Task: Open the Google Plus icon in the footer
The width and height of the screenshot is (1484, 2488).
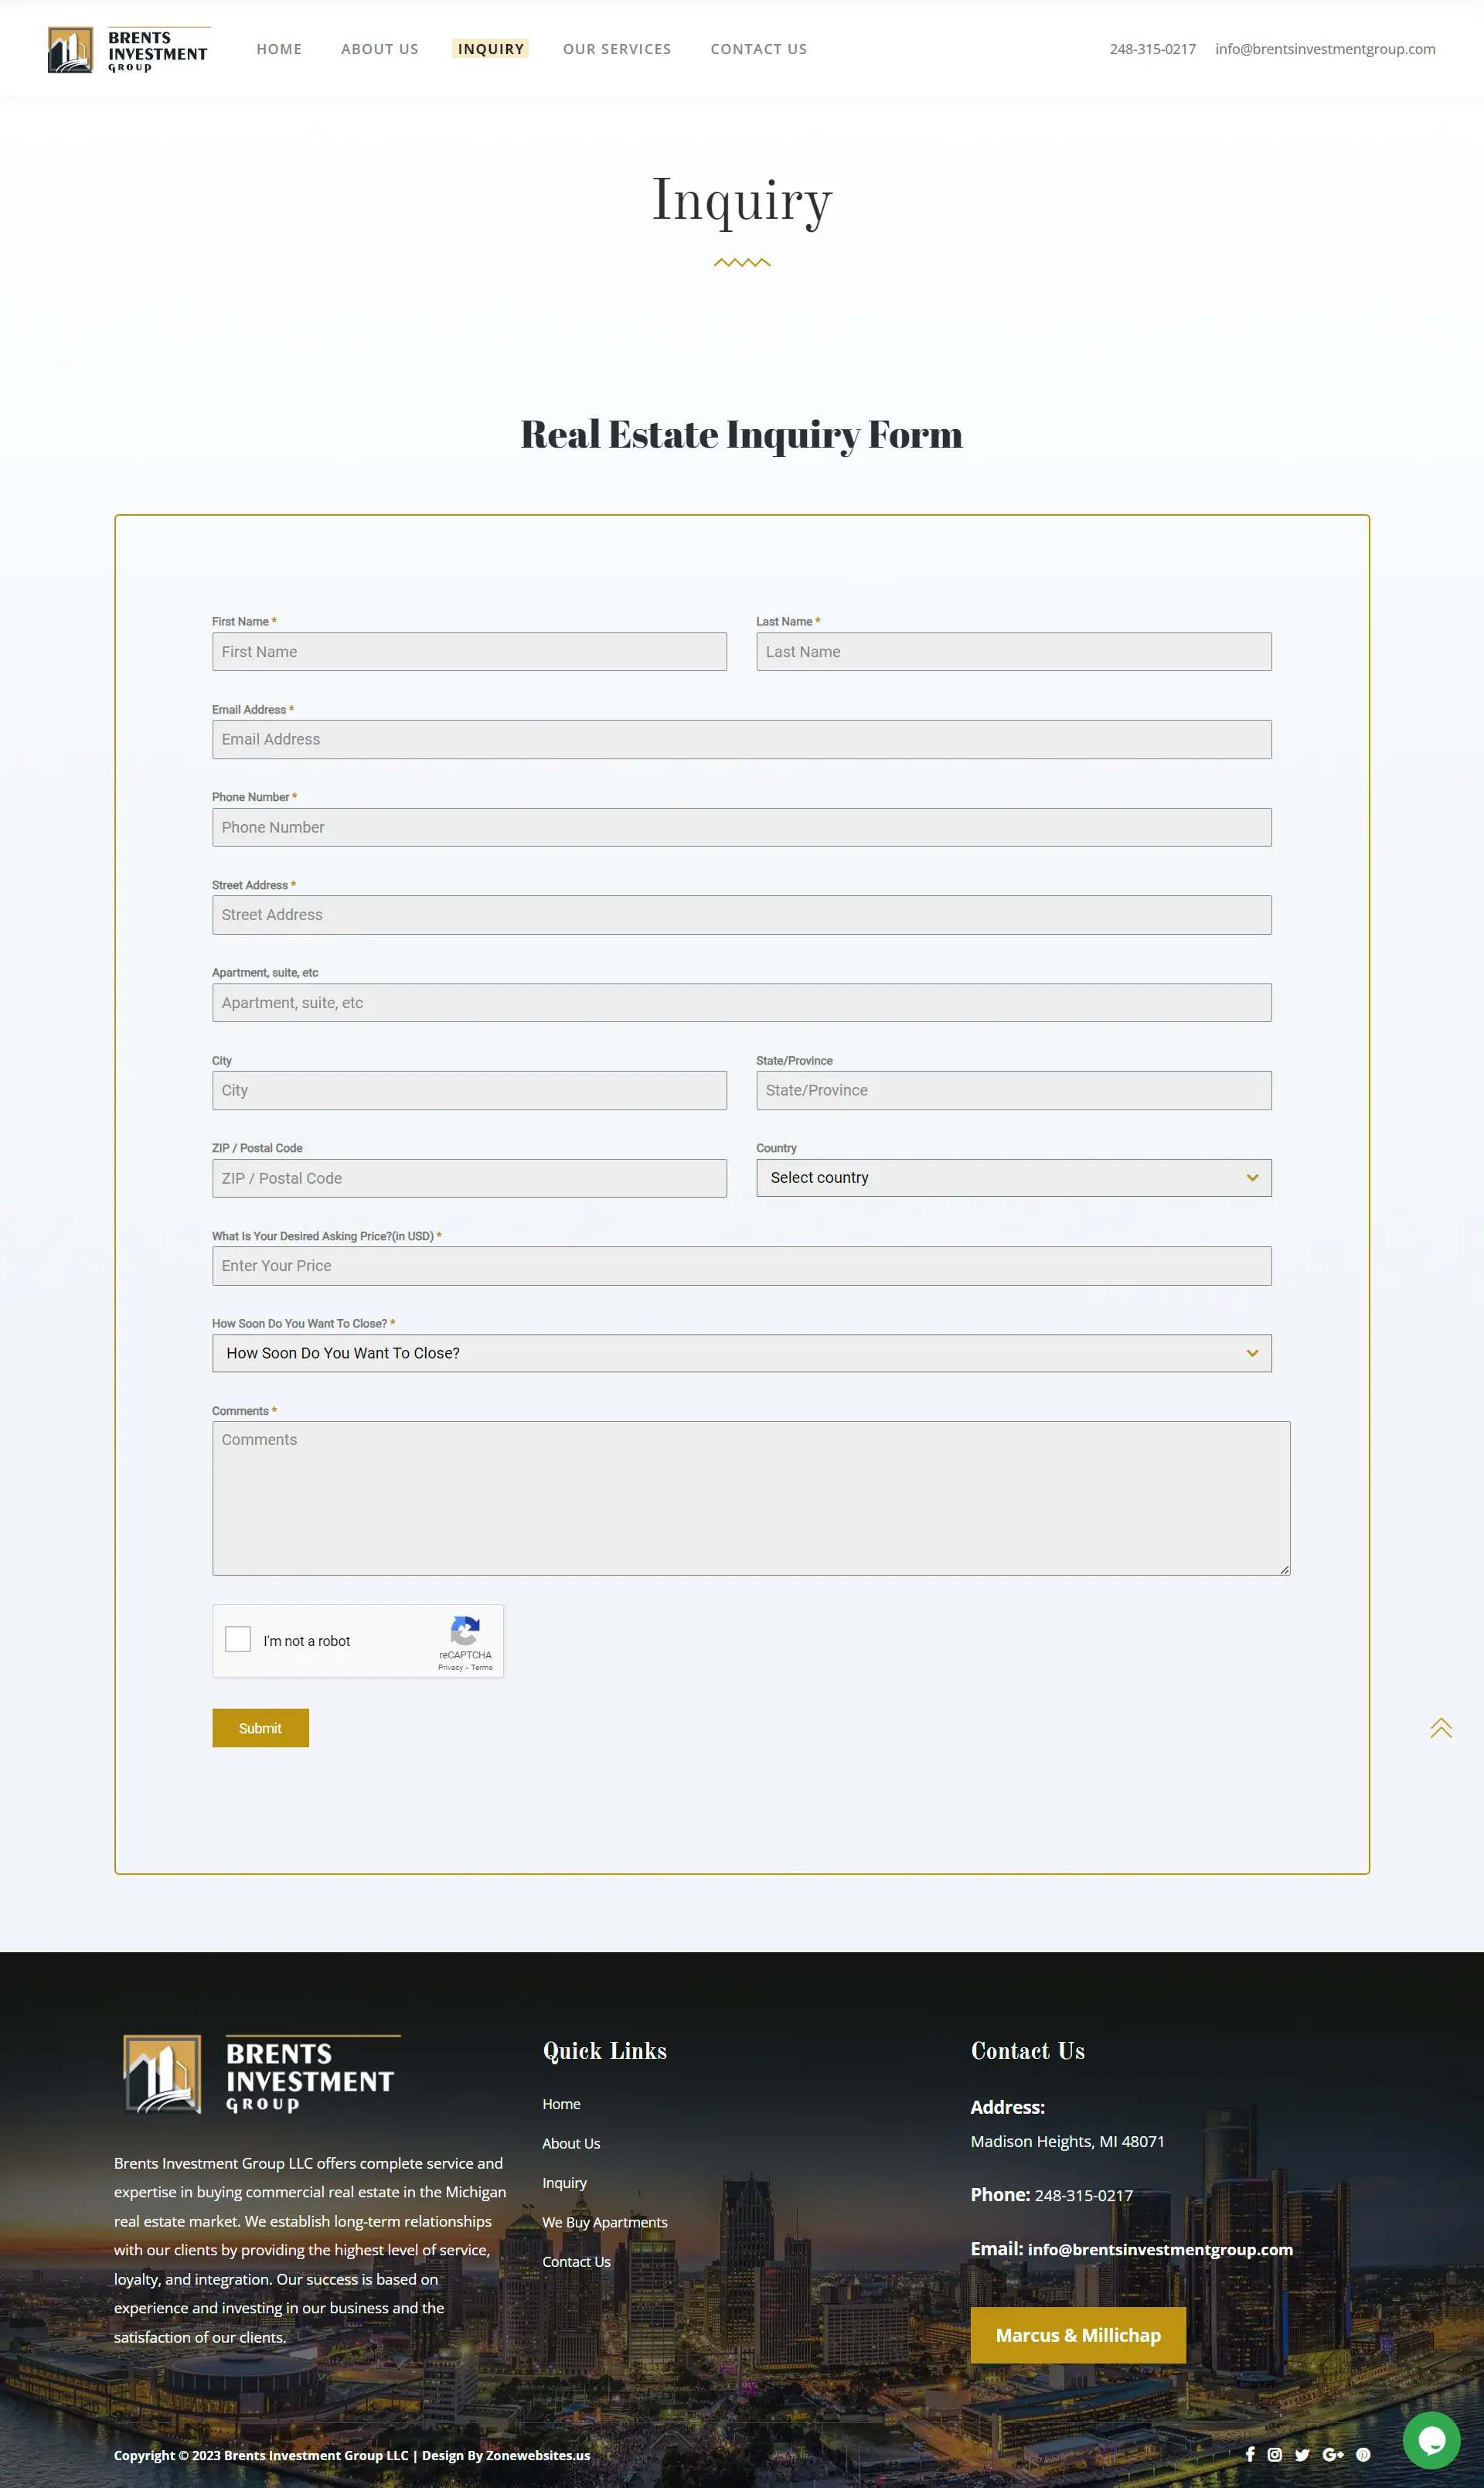Action: tap(1333, 2454)
